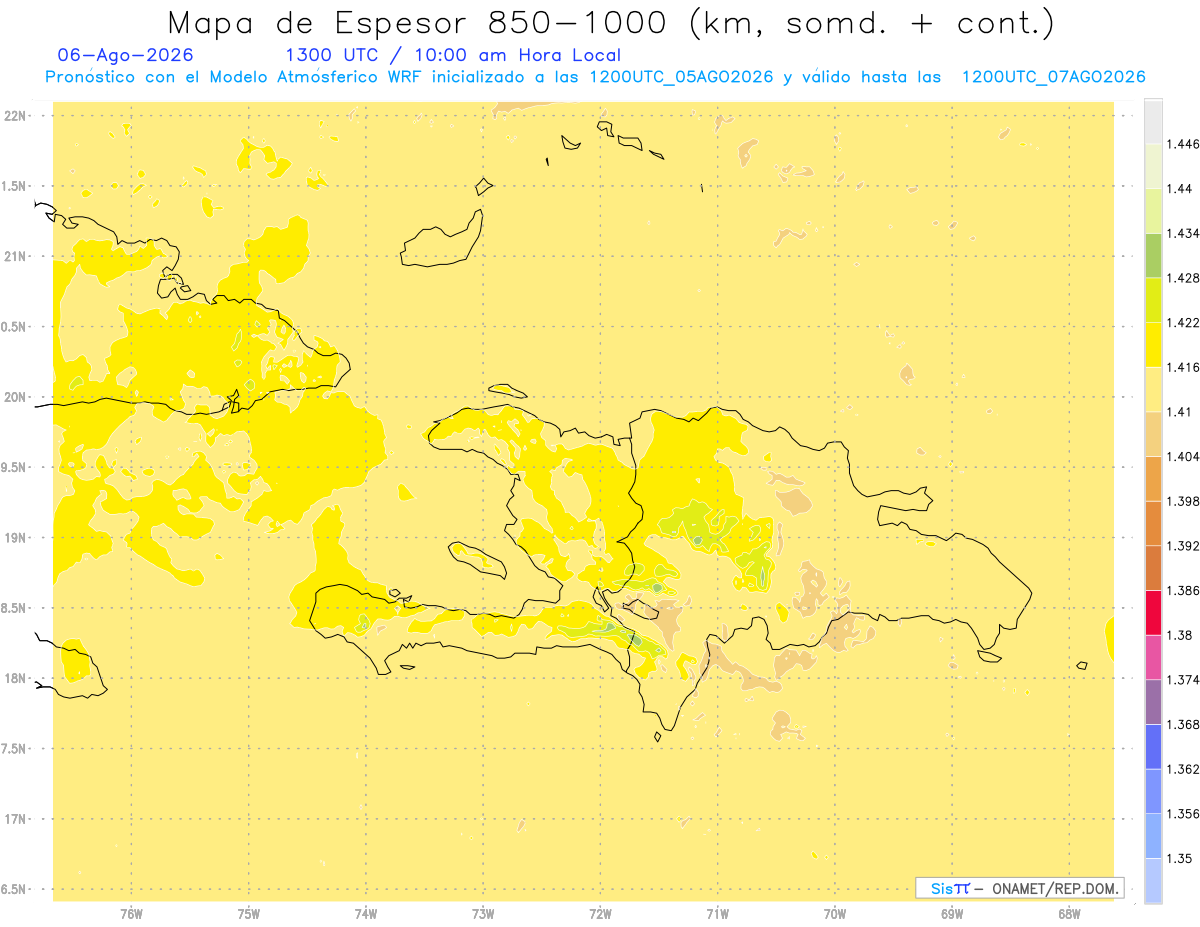Click the 21N latitude label
The width and height of the screenshot is (1200, 927).
pyautogui.click(x=17, y=257)
